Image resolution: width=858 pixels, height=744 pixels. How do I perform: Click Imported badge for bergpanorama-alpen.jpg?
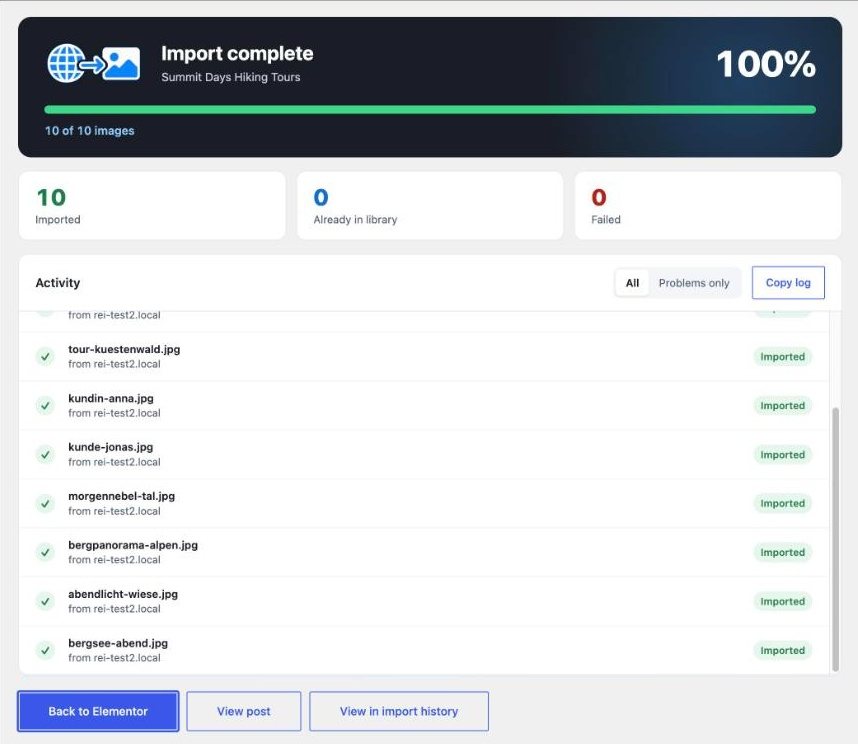point(782,553)
